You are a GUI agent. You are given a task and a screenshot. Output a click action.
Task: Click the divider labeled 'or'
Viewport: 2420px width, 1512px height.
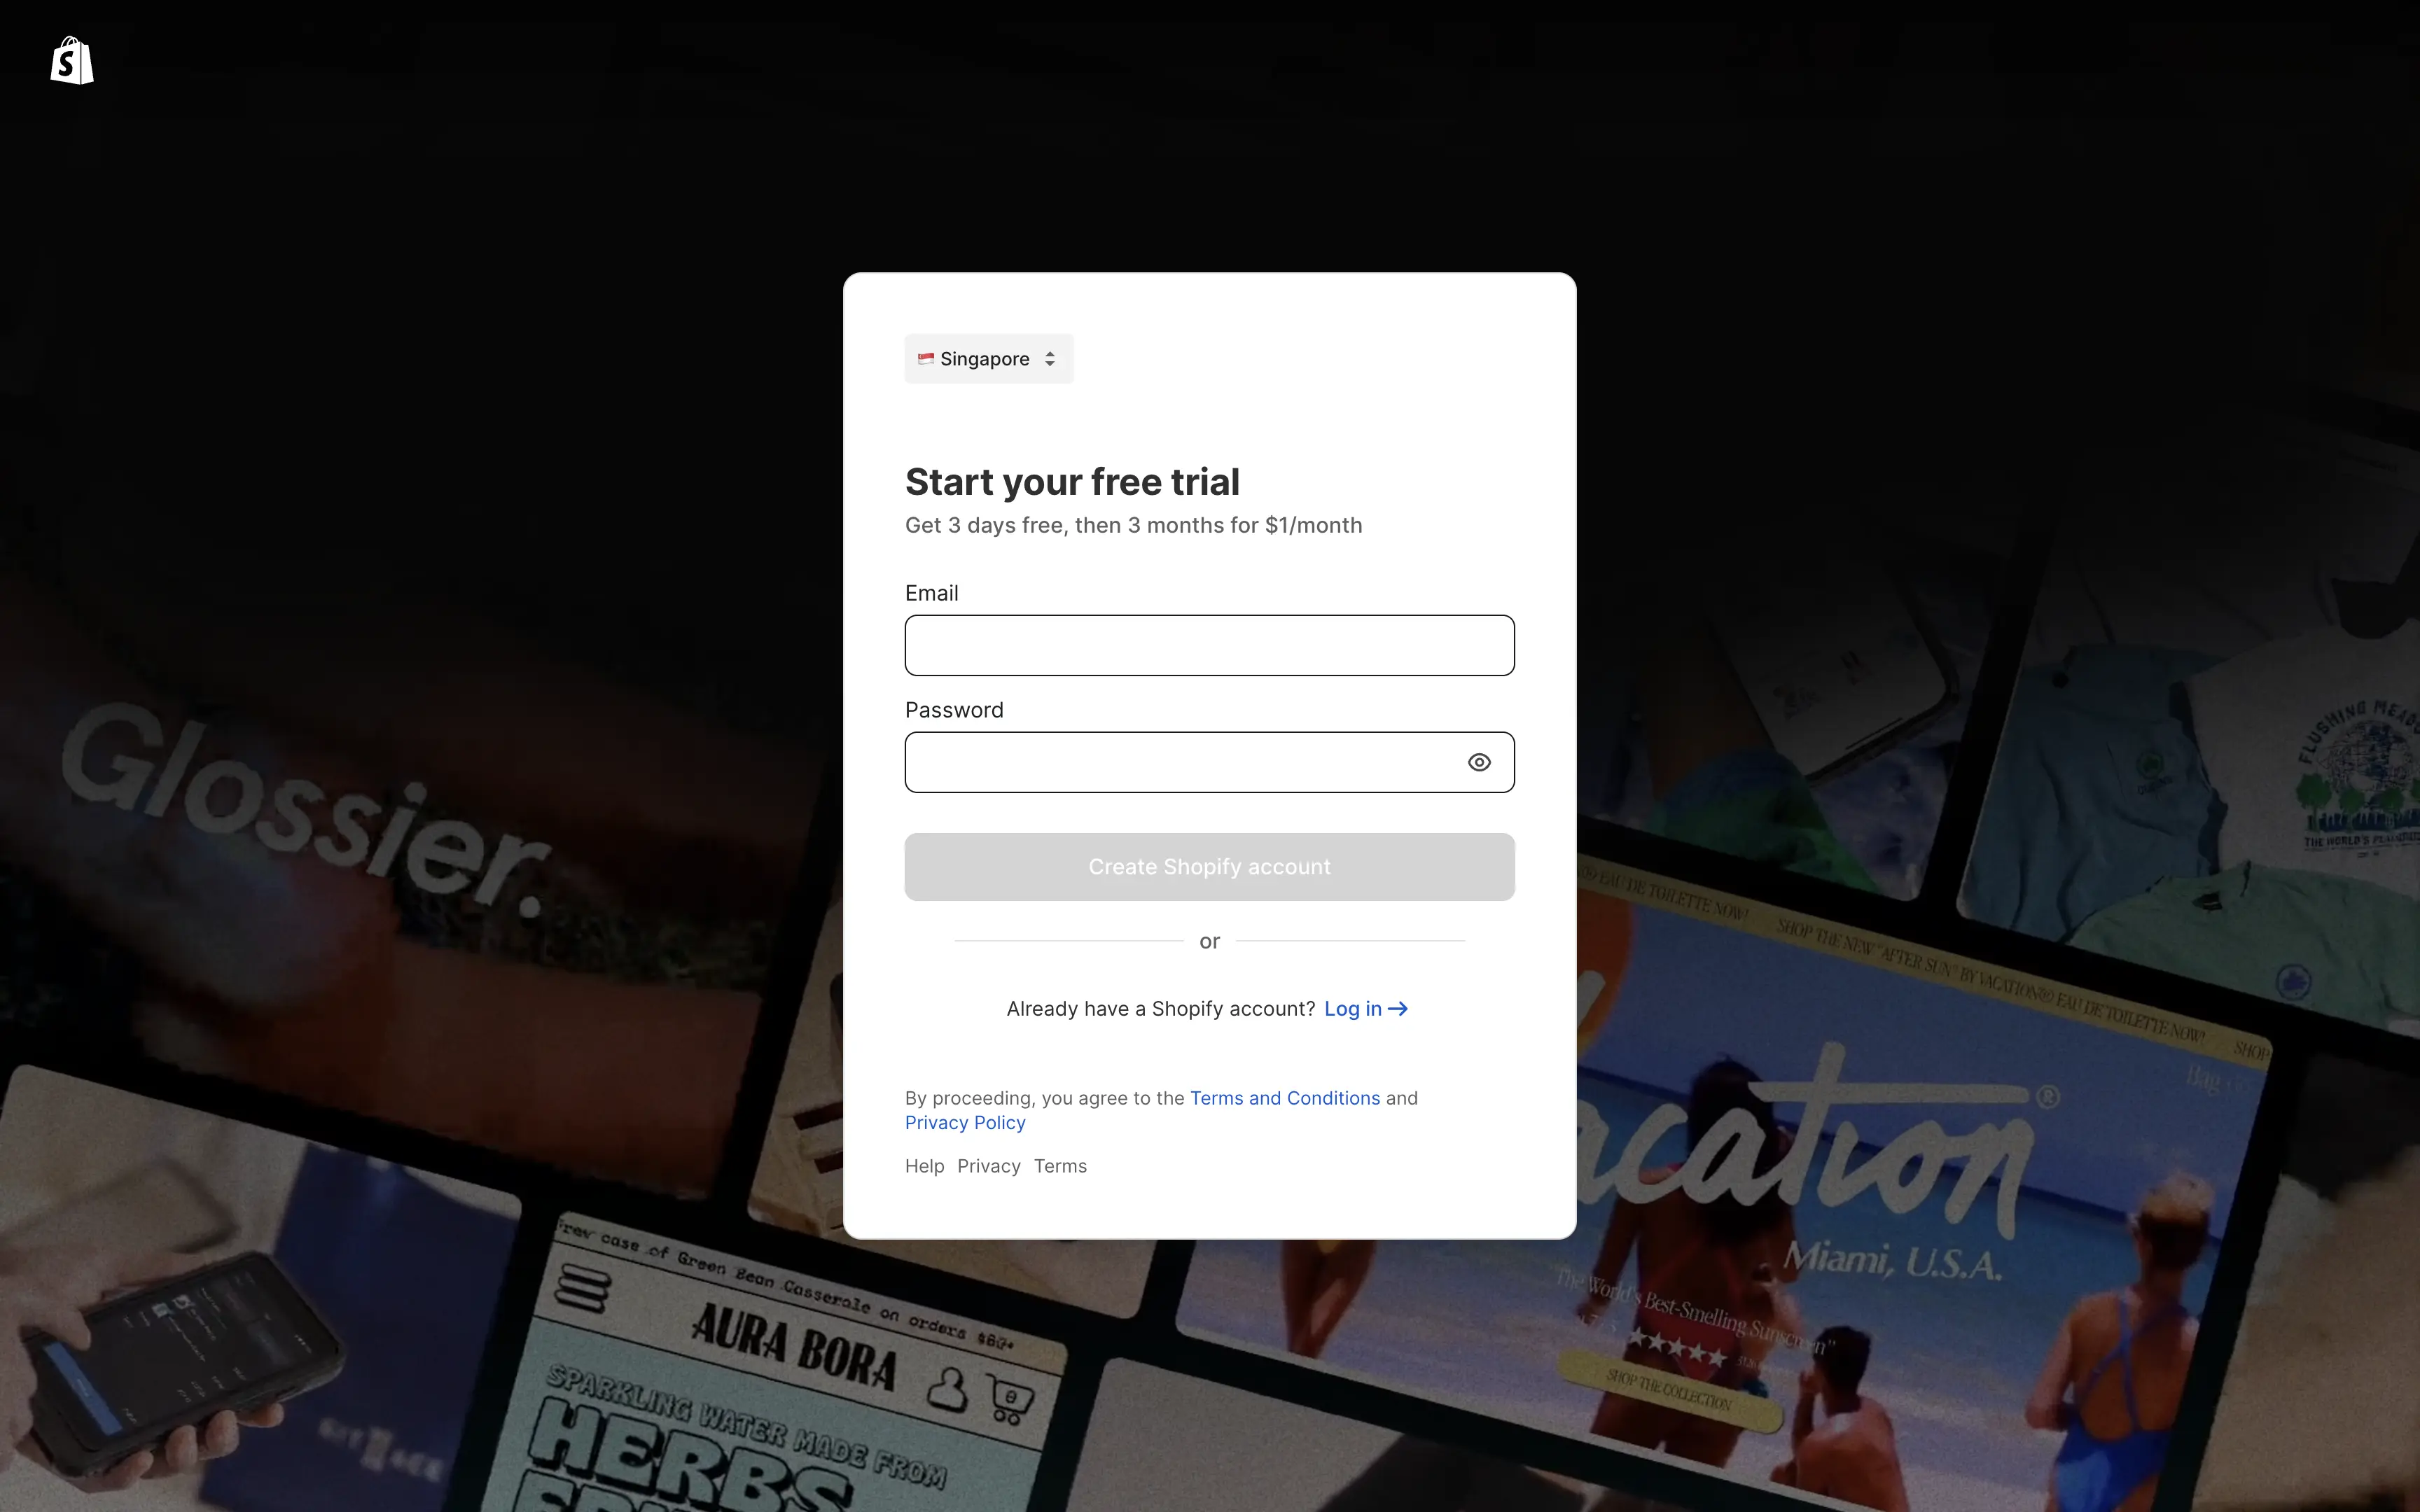(x=1209, y=940)
